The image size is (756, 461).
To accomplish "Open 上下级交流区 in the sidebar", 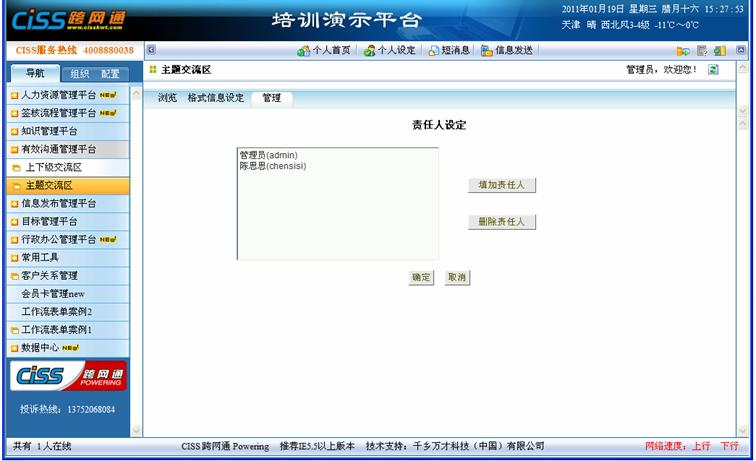I will 53,167.
